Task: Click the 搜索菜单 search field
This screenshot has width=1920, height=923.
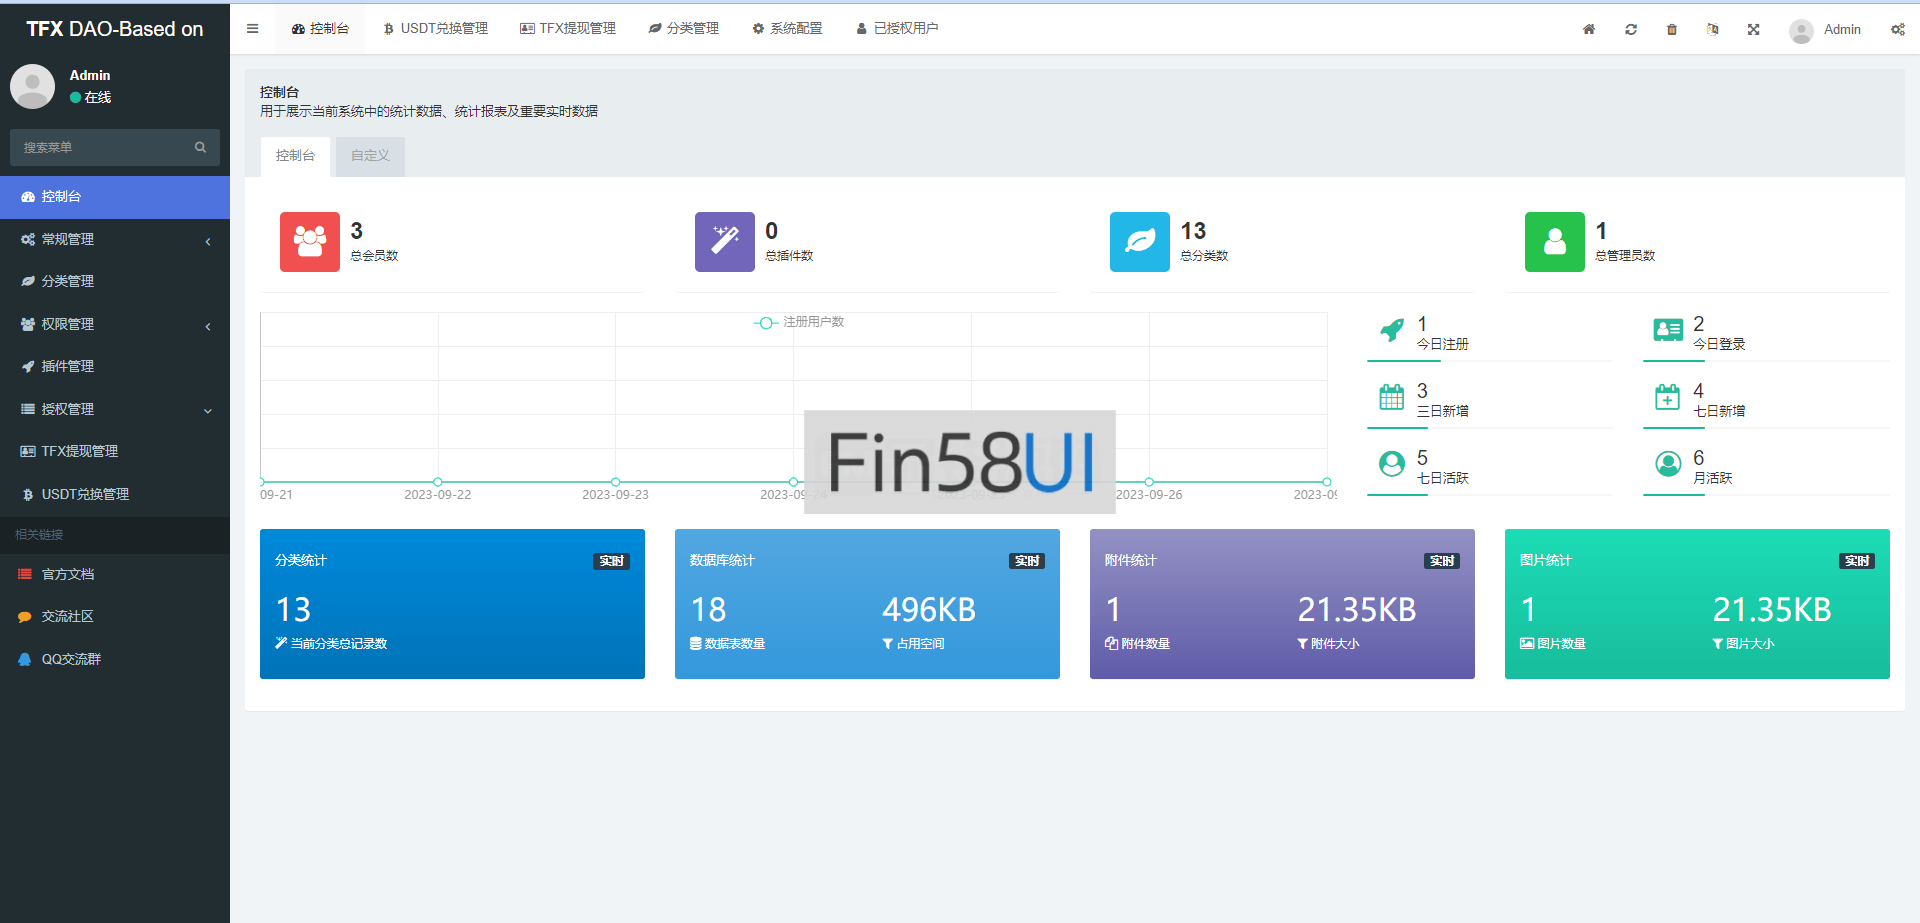Action: click(105, 147)
